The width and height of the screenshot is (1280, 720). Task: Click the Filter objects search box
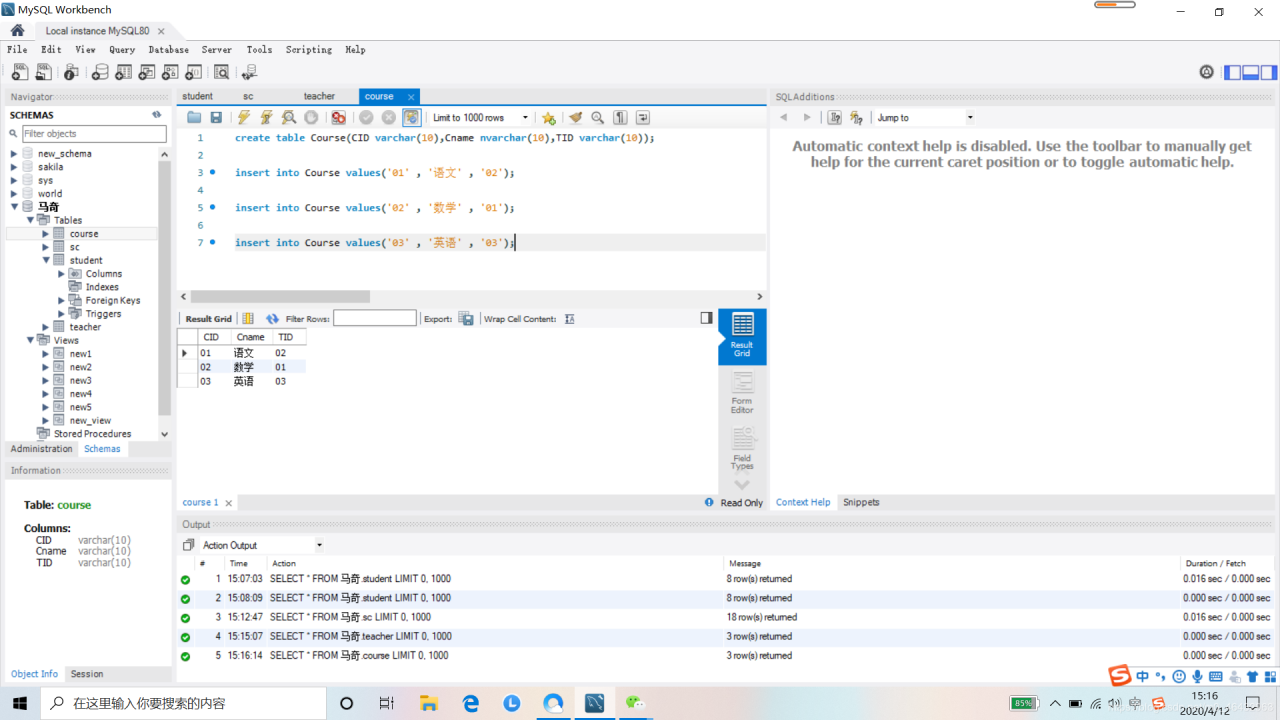pyautogui.click(x=94, y=133)
